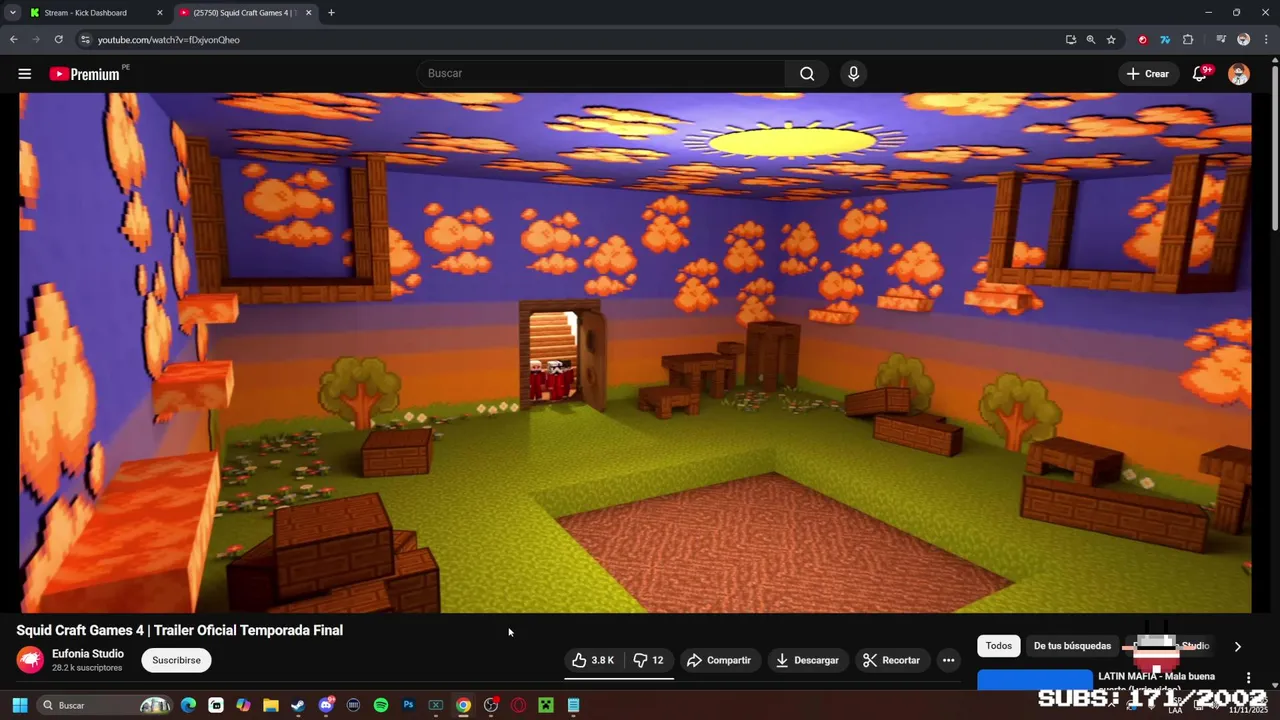Open tab search dropdown arrow
The height and width of the screenshot is (720, 1280).
[13, 13]
